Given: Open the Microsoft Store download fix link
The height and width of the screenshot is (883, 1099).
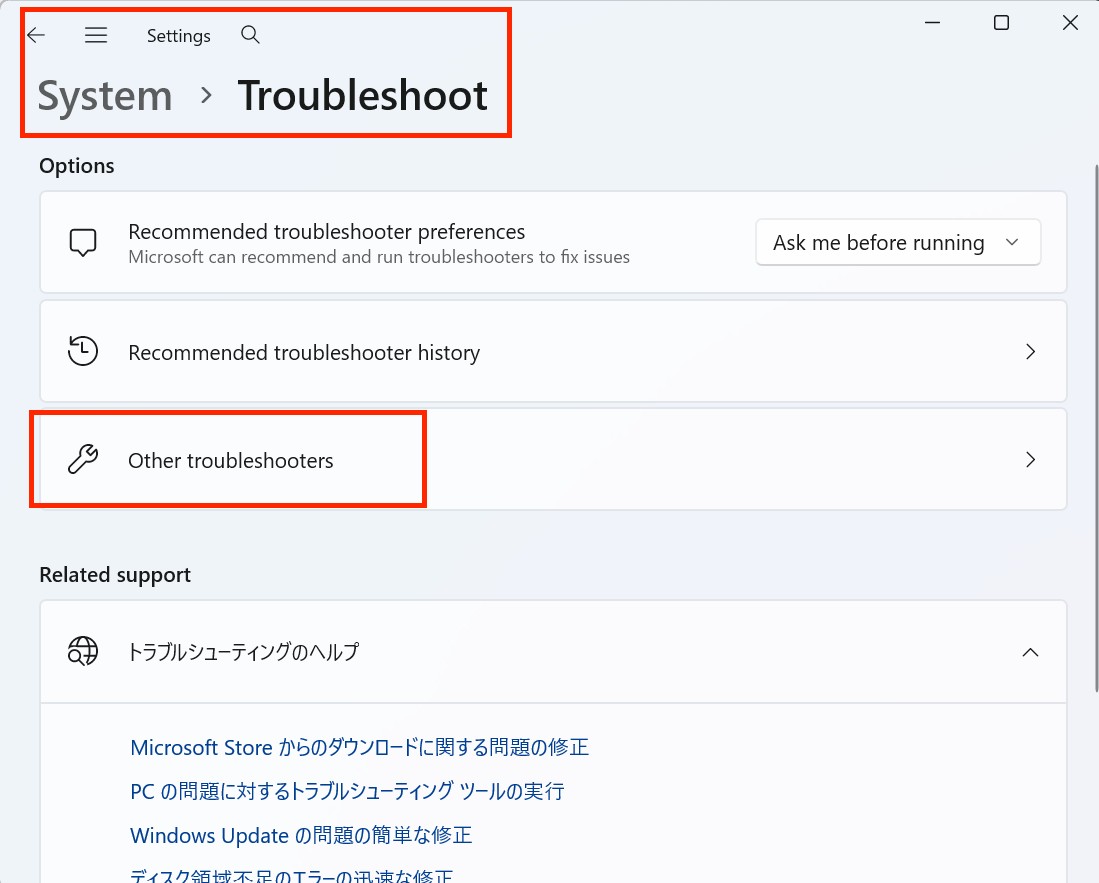Looking at the screenshot, I should [360, 747].
